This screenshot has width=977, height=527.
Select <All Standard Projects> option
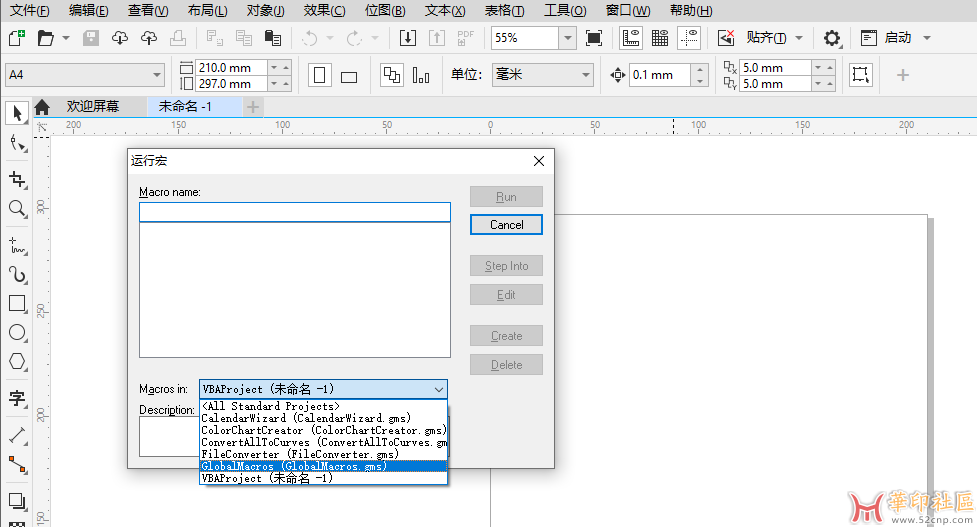(x=323, y=406)
